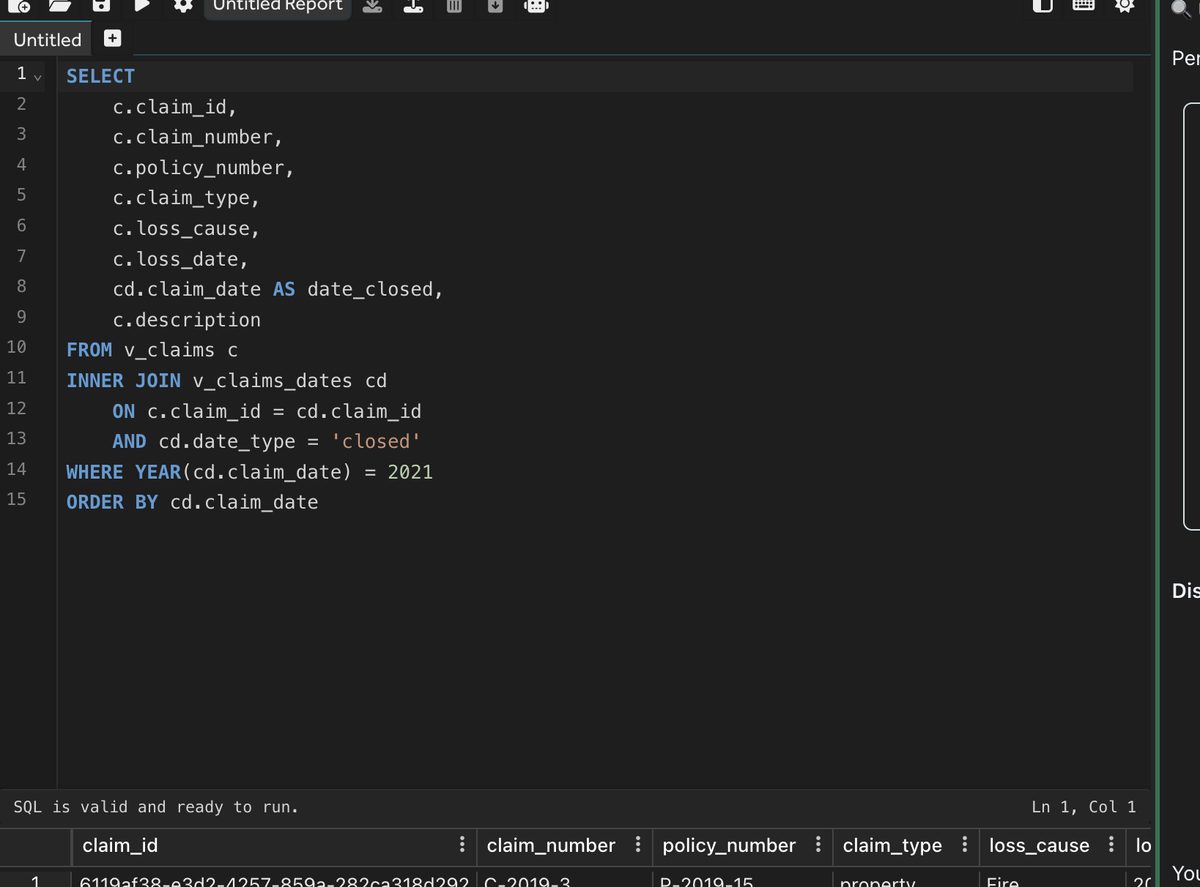Click the trash delete icon in toolbar

click(x=453, y=6)
